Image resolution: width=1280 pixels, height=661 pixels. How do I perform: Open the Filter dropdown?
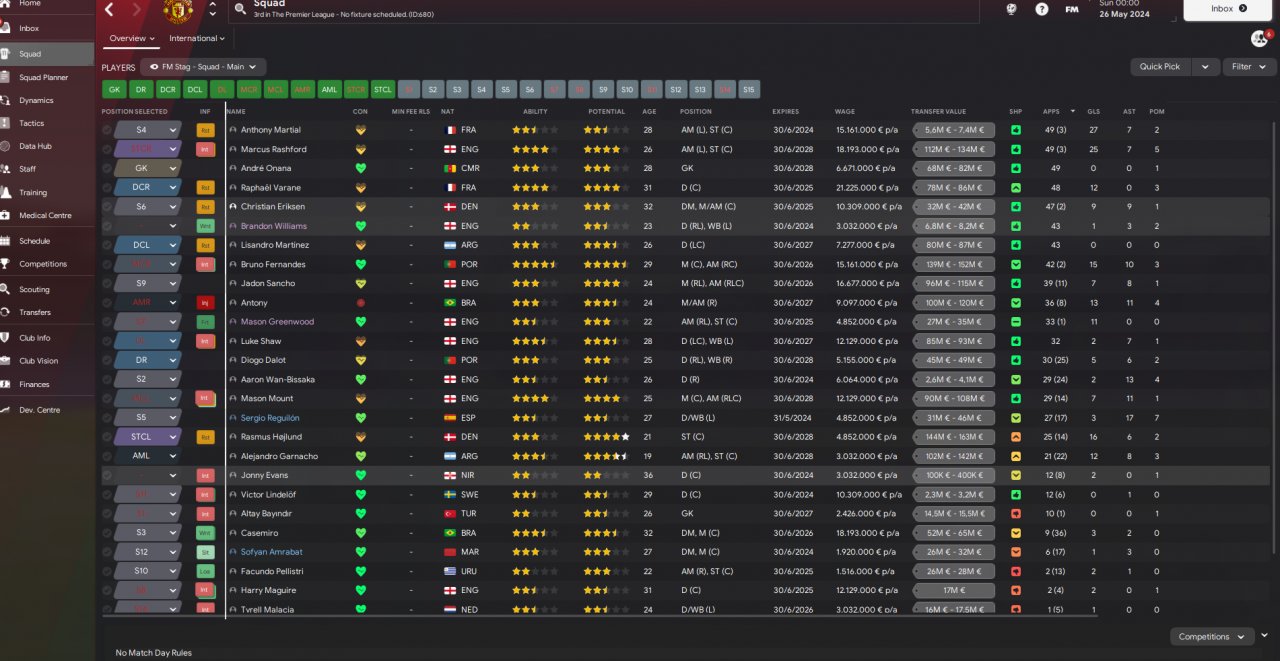1248,67
